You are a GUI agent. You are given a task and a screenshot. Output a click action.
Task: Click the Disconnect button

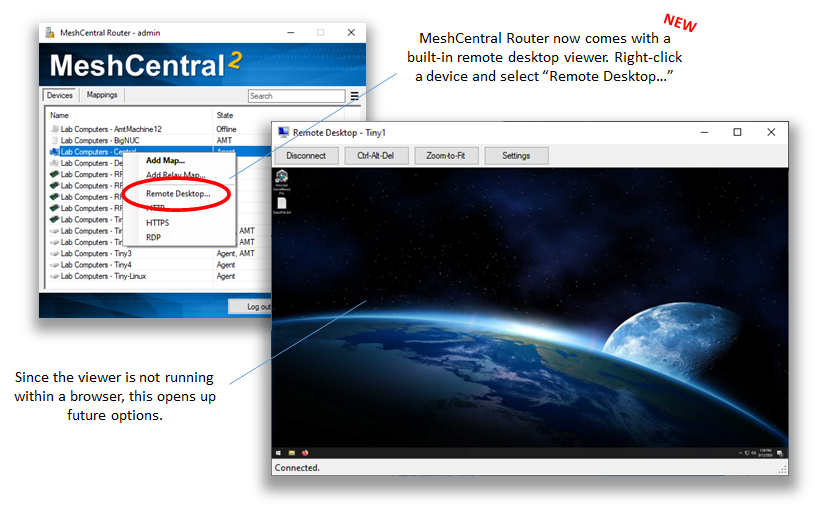[305, 156]
